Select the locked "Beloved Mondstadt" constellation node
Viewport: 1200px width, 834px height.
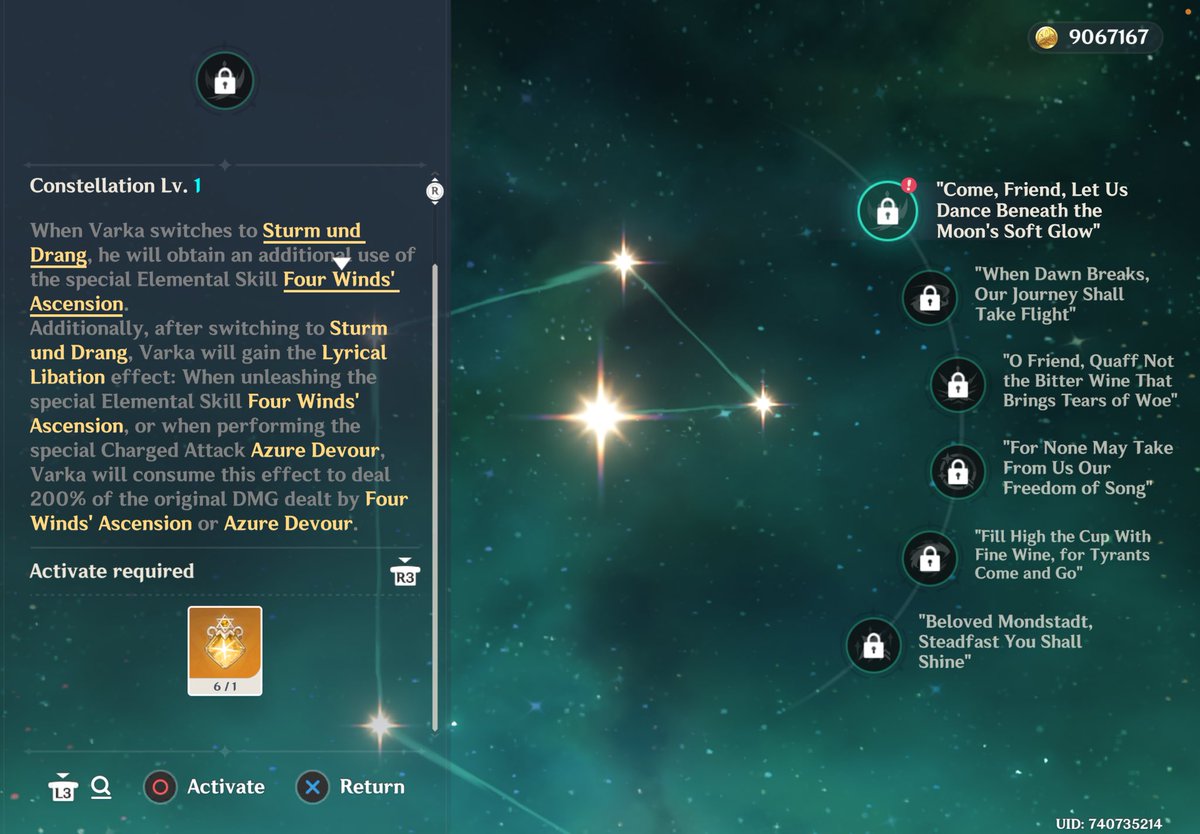(x=873, y=645)
